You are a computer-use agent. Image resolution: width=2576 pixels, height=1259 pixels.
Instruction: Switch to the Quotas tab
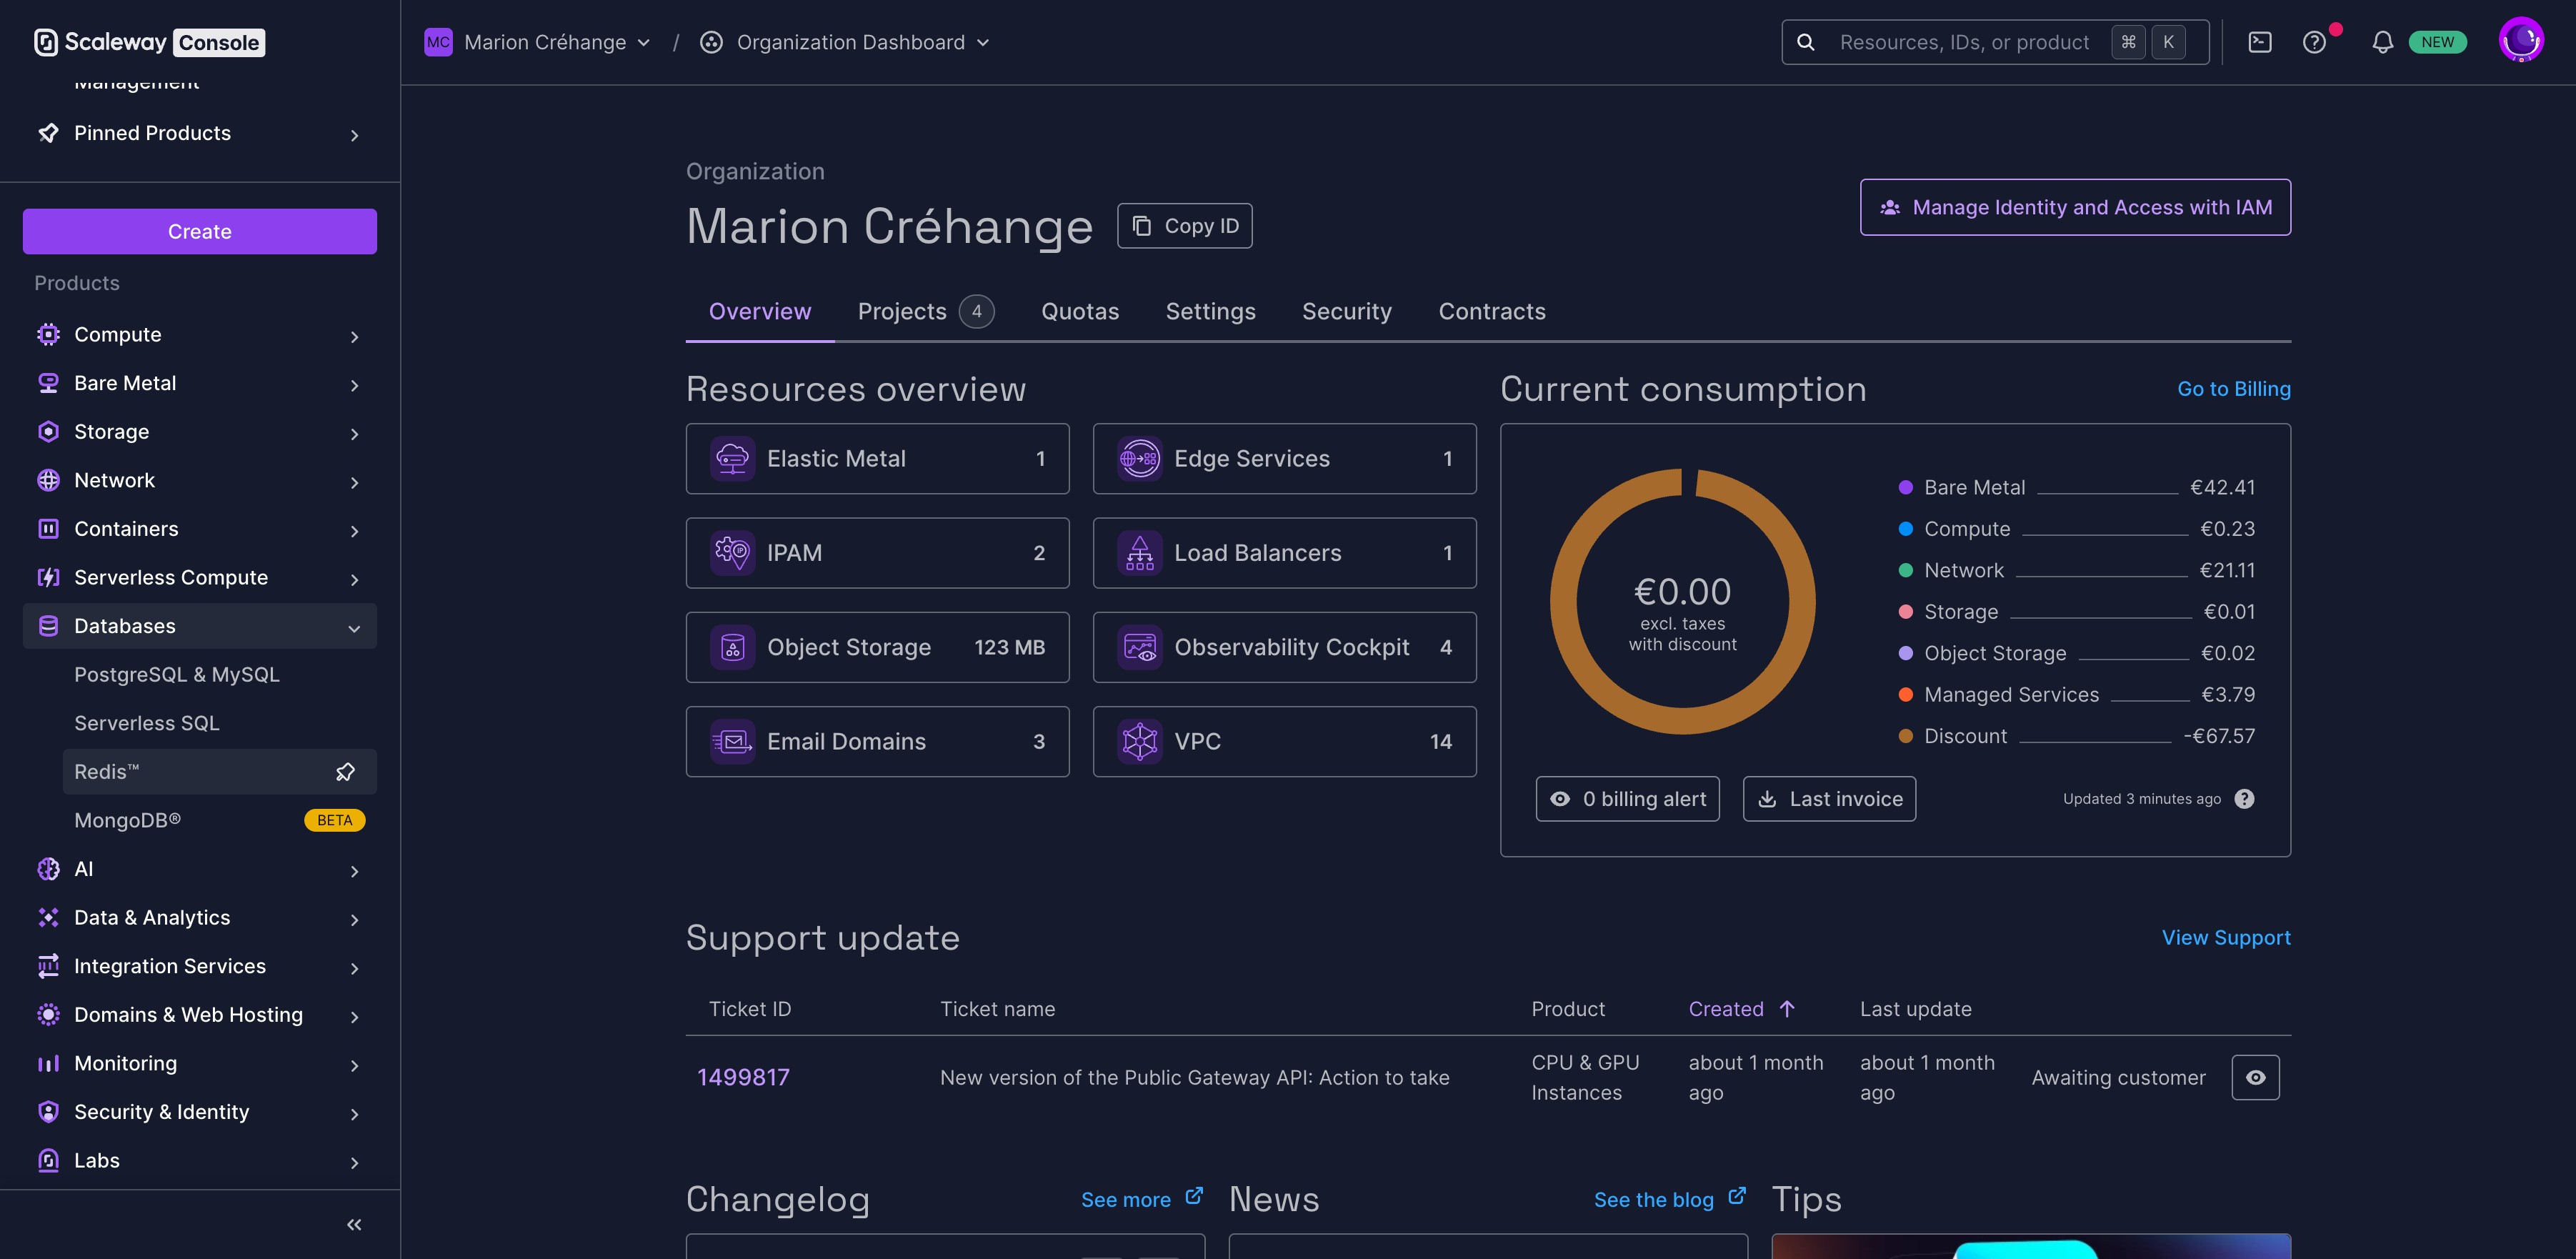tap(1080, 311)
